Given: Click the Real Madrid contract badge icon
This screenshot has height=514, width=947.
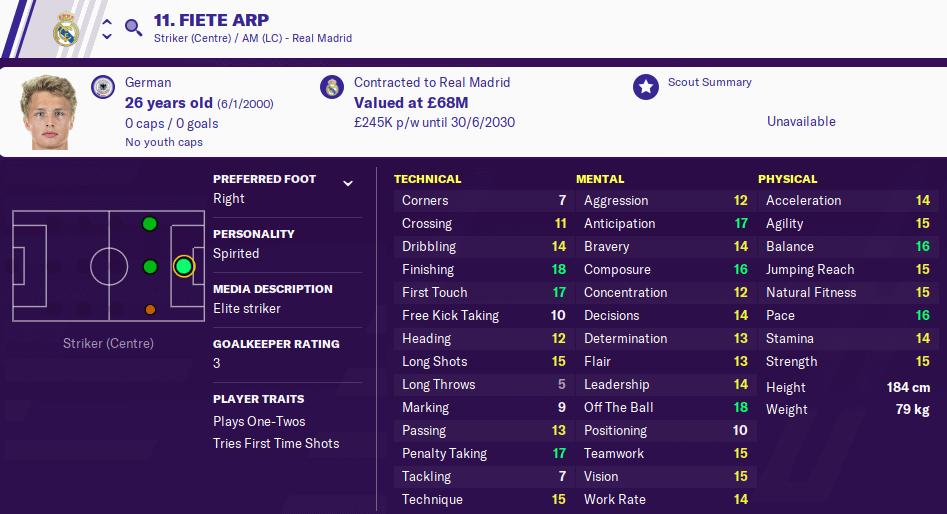Looking at the screenshot, I should [332, 87].
